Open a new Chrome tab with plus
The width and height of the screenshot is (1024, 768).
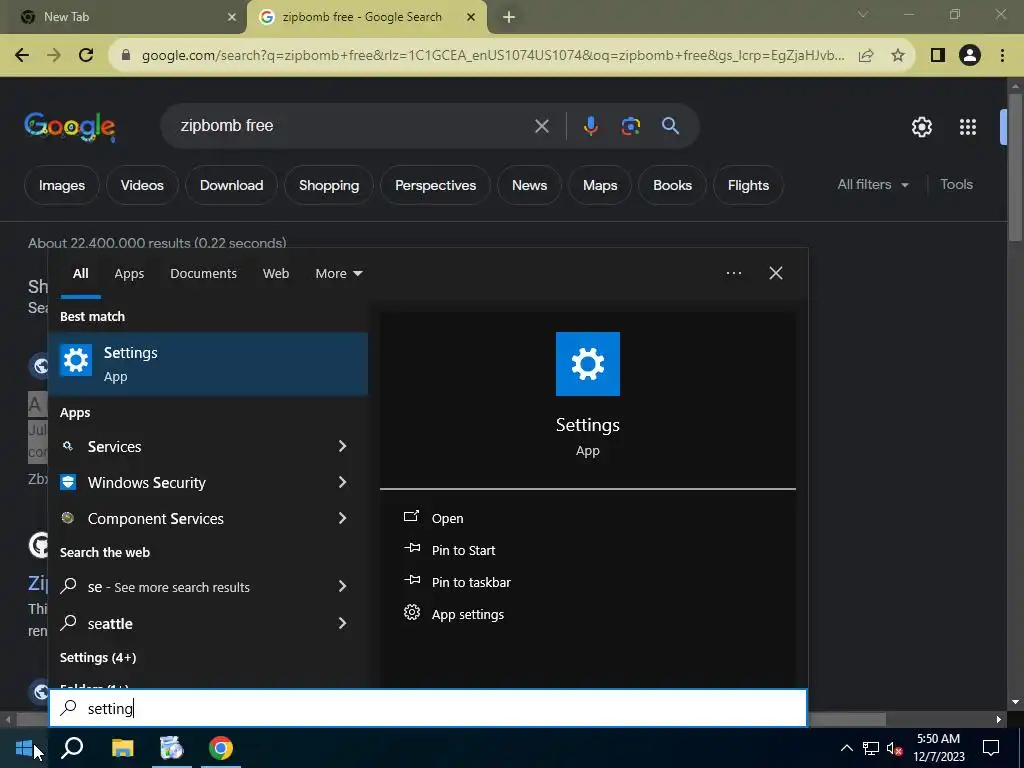(x=509, y=17)
